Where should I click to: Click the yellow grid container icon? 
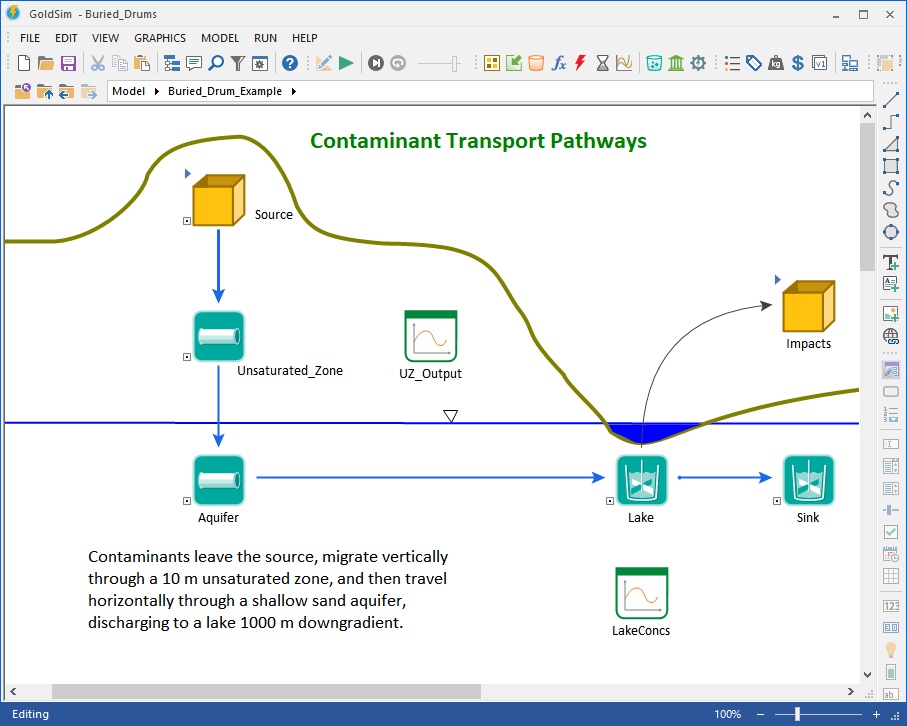point(492,63)
